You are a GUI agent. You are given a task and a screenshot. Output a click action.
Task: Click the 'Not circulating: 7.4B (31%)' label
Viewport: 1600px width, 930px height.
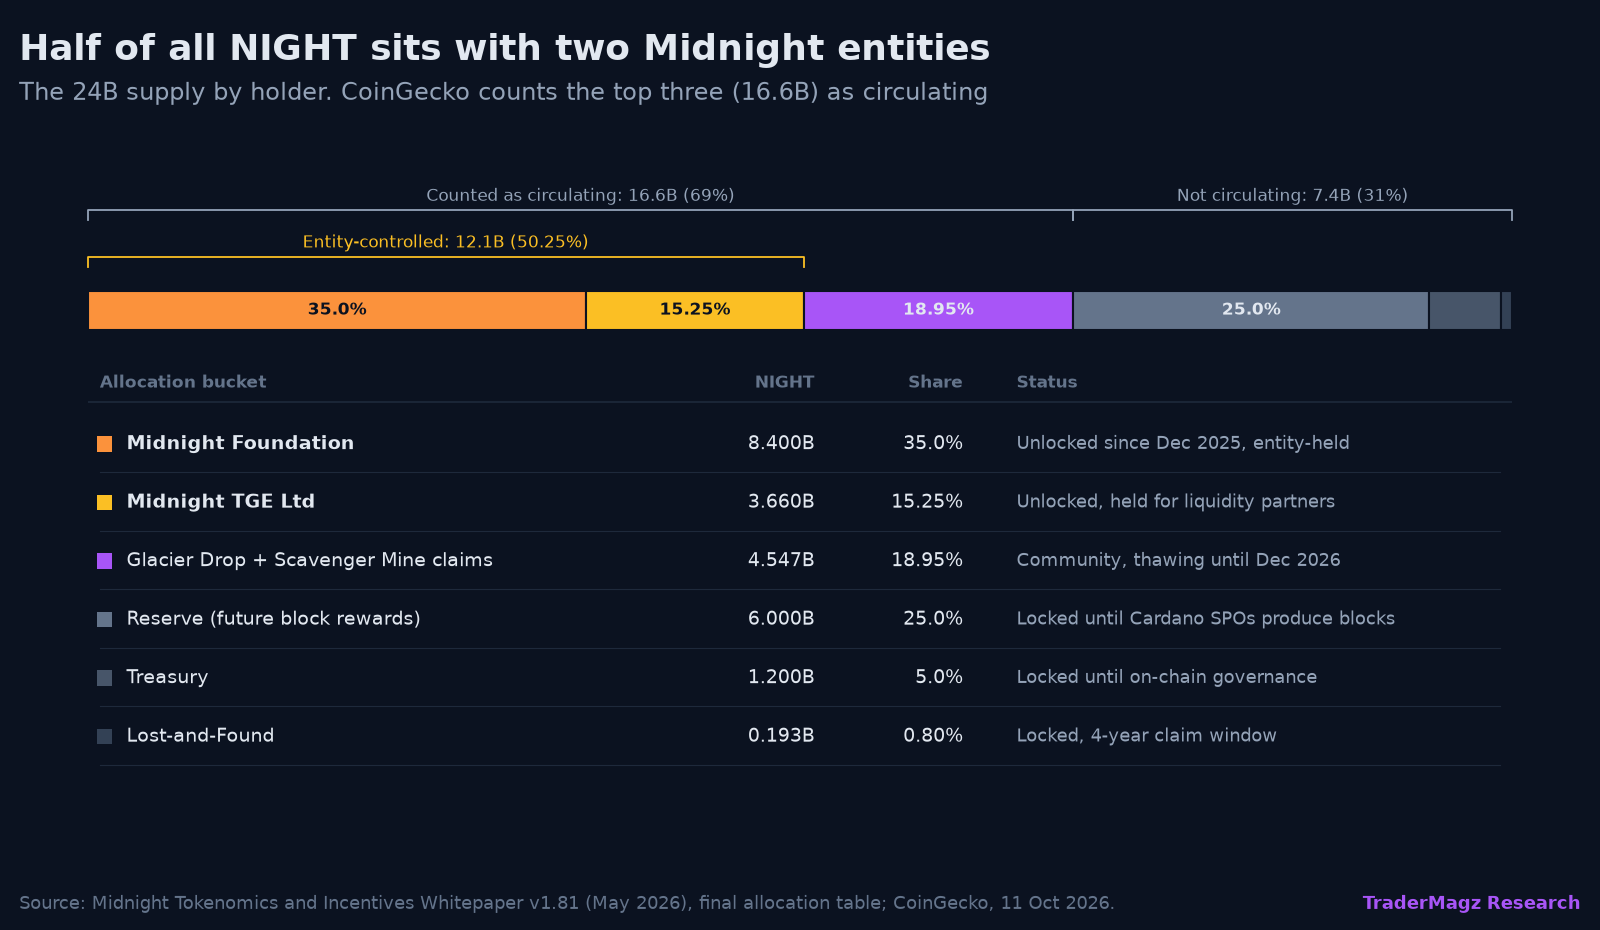tap(1292, 195)
